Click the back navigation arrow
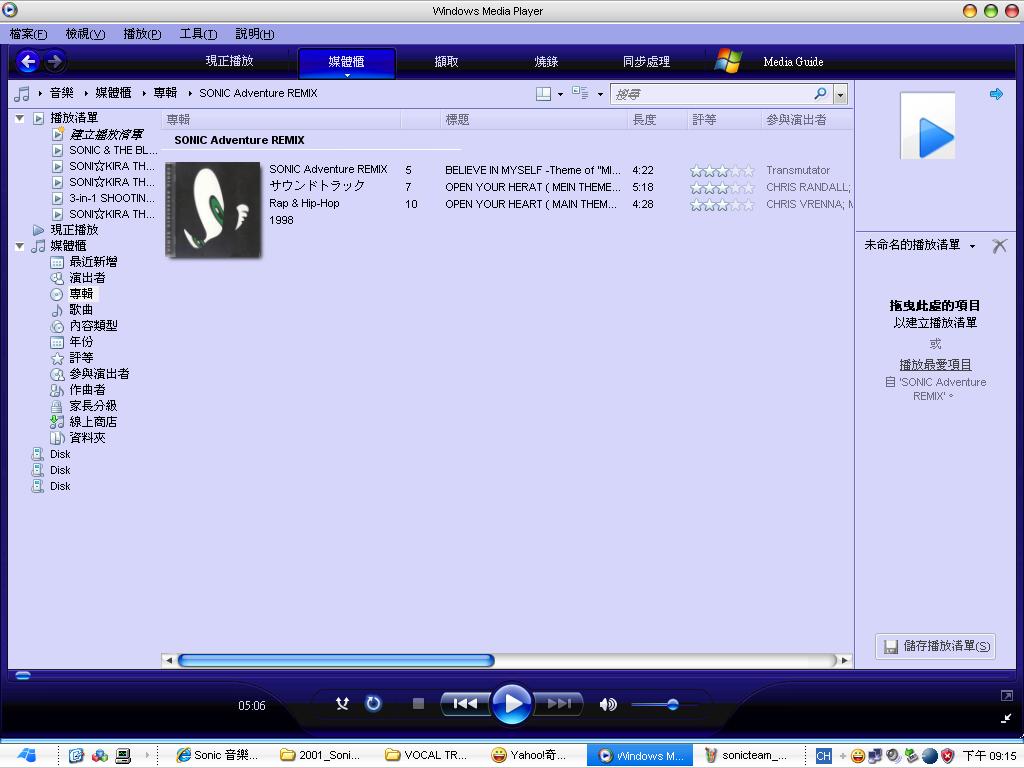 28,62
